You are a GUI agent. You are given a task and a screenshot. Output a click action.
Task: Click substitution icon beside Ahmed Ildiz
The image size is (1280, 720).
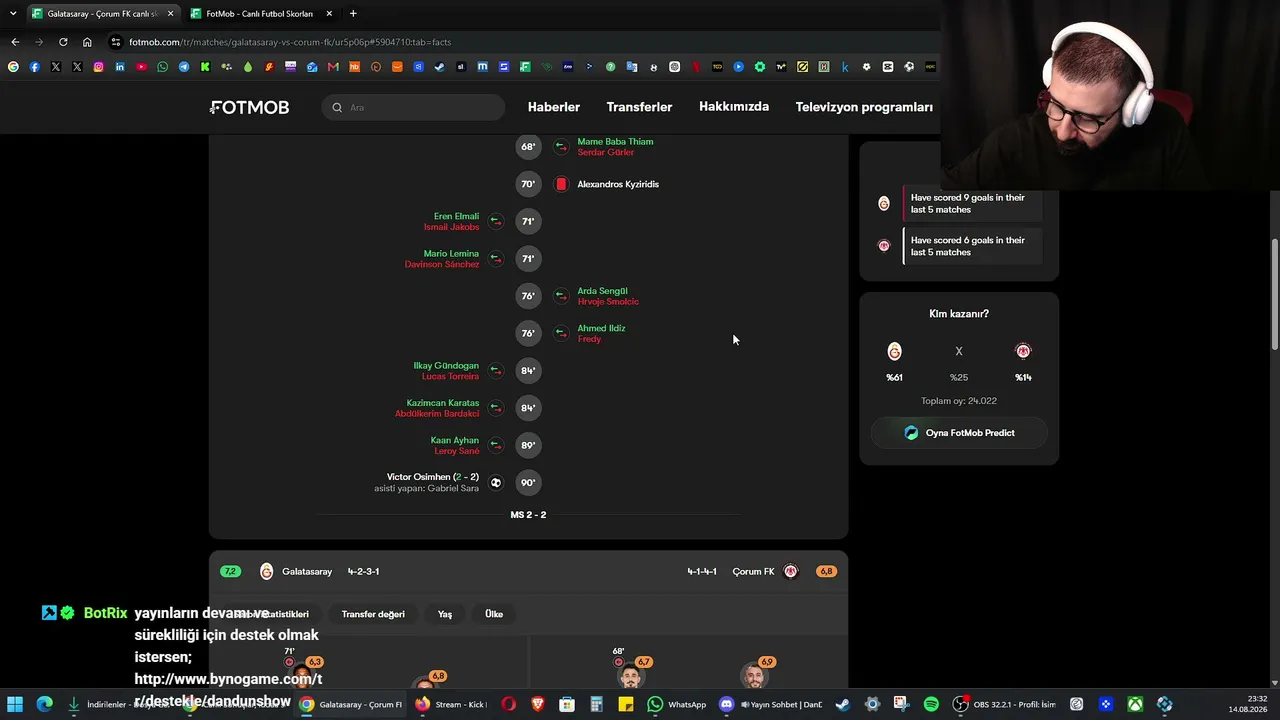pos(561,333)
